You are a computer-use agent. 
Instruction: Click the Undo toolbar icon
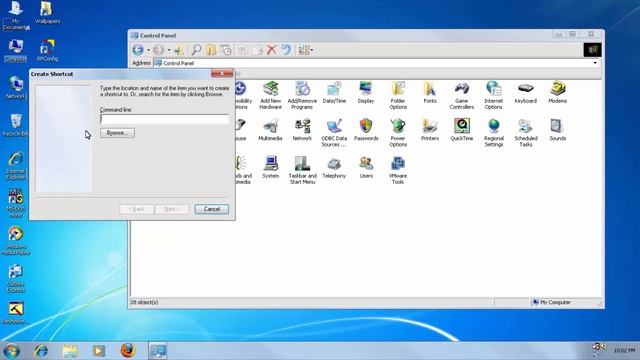(286, 50)
